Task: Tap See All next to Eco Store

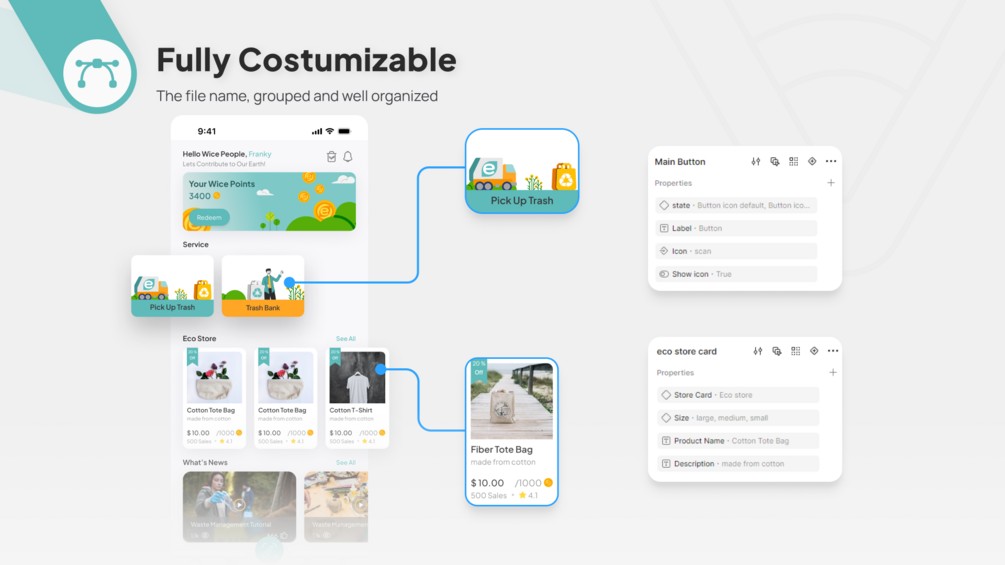Action: tap(345, 339)
